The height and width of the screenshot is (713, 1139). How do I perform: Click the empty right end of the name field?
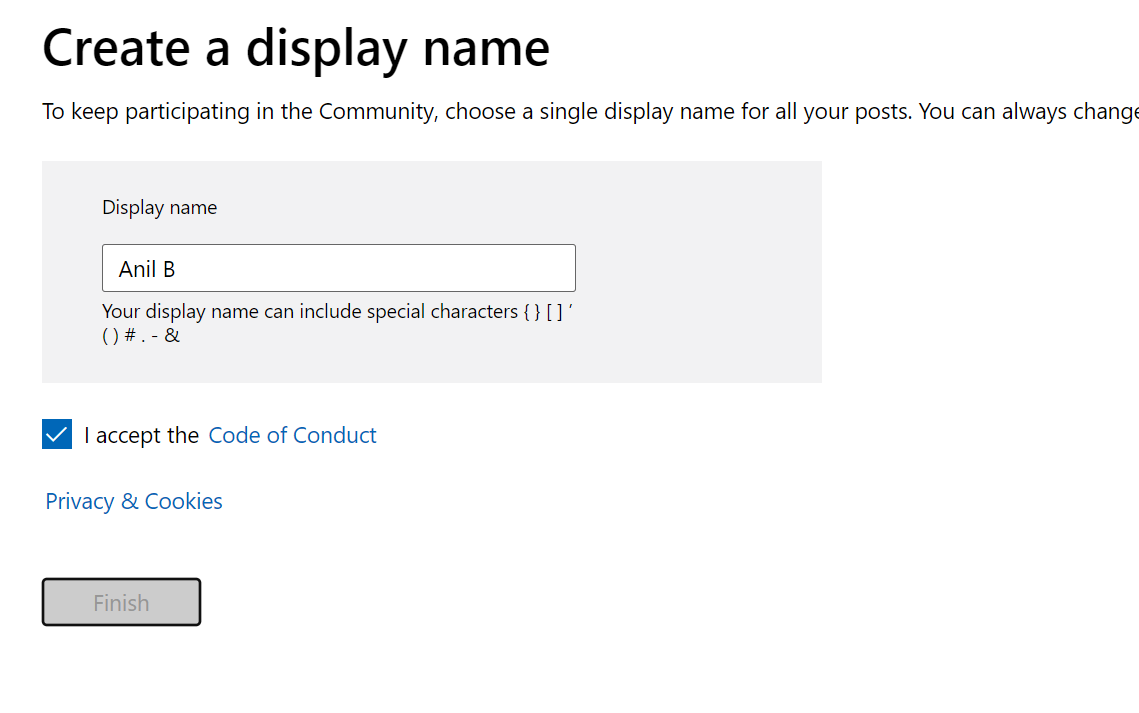500,268
